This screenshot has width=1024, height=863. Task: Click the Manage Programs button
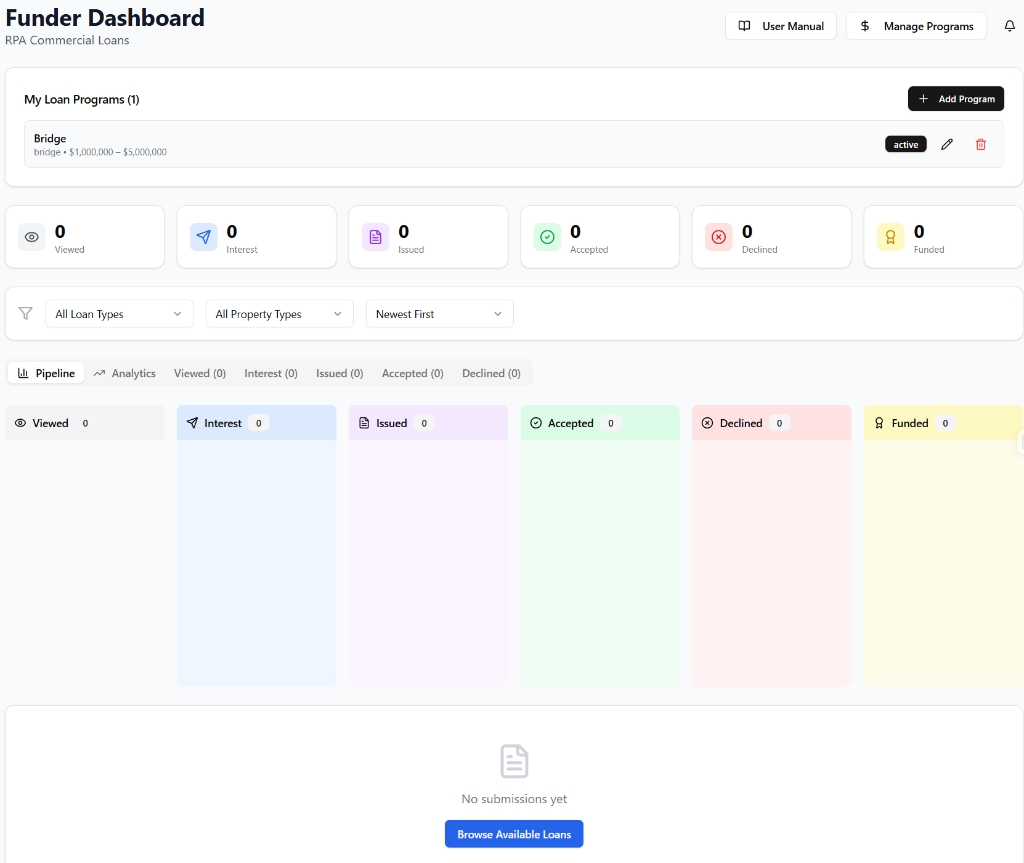point(916,26)
